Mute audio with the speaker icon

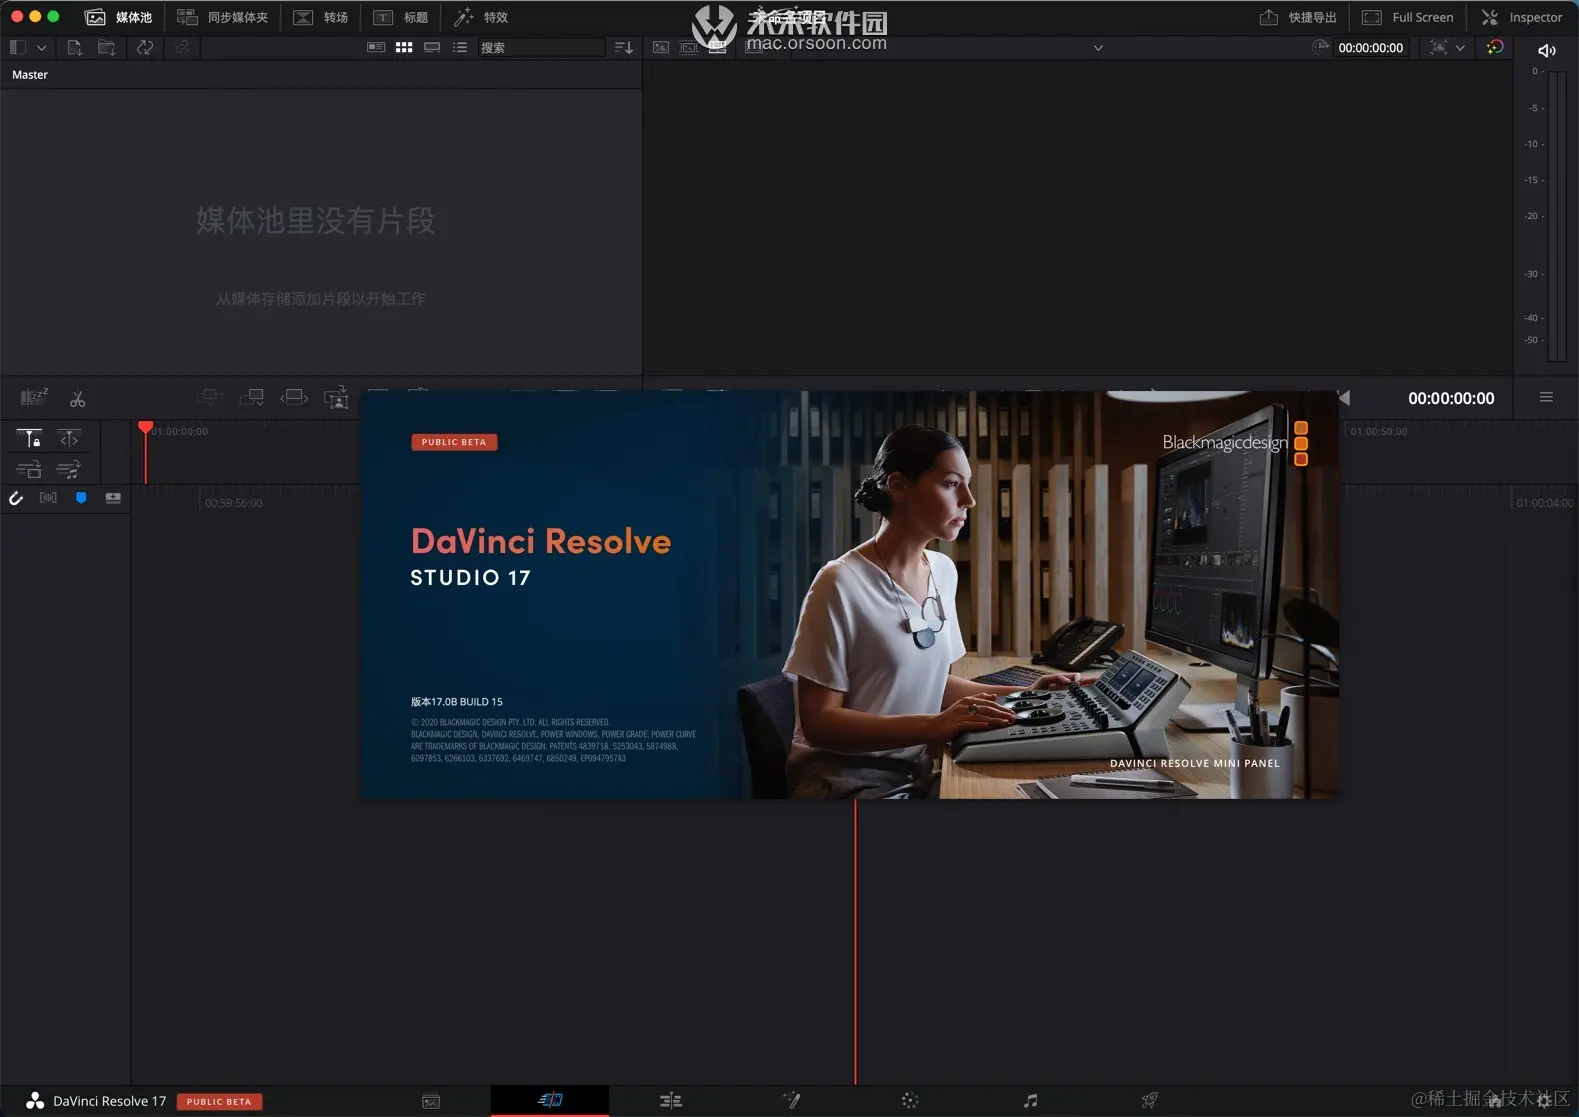click(1546, 50)
